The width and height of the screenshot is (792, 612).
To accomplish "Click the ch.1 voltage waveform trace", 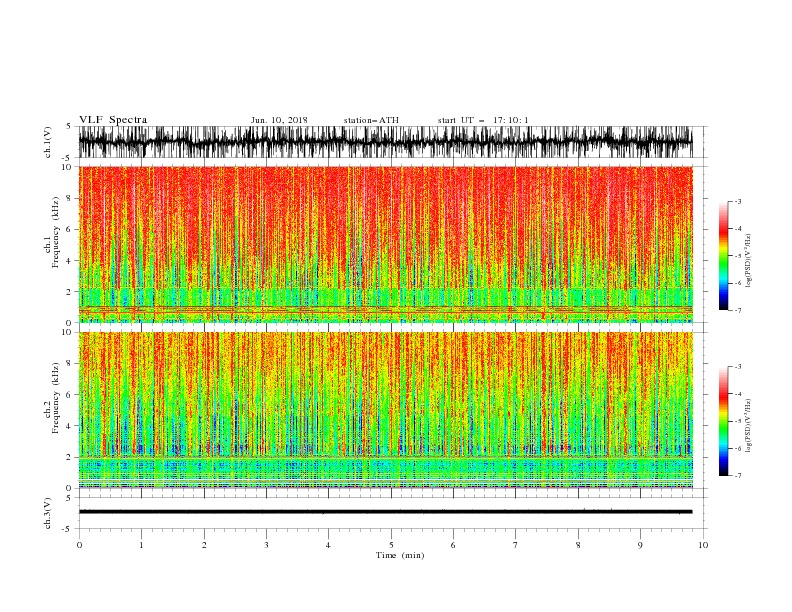I will click(385, 142).
